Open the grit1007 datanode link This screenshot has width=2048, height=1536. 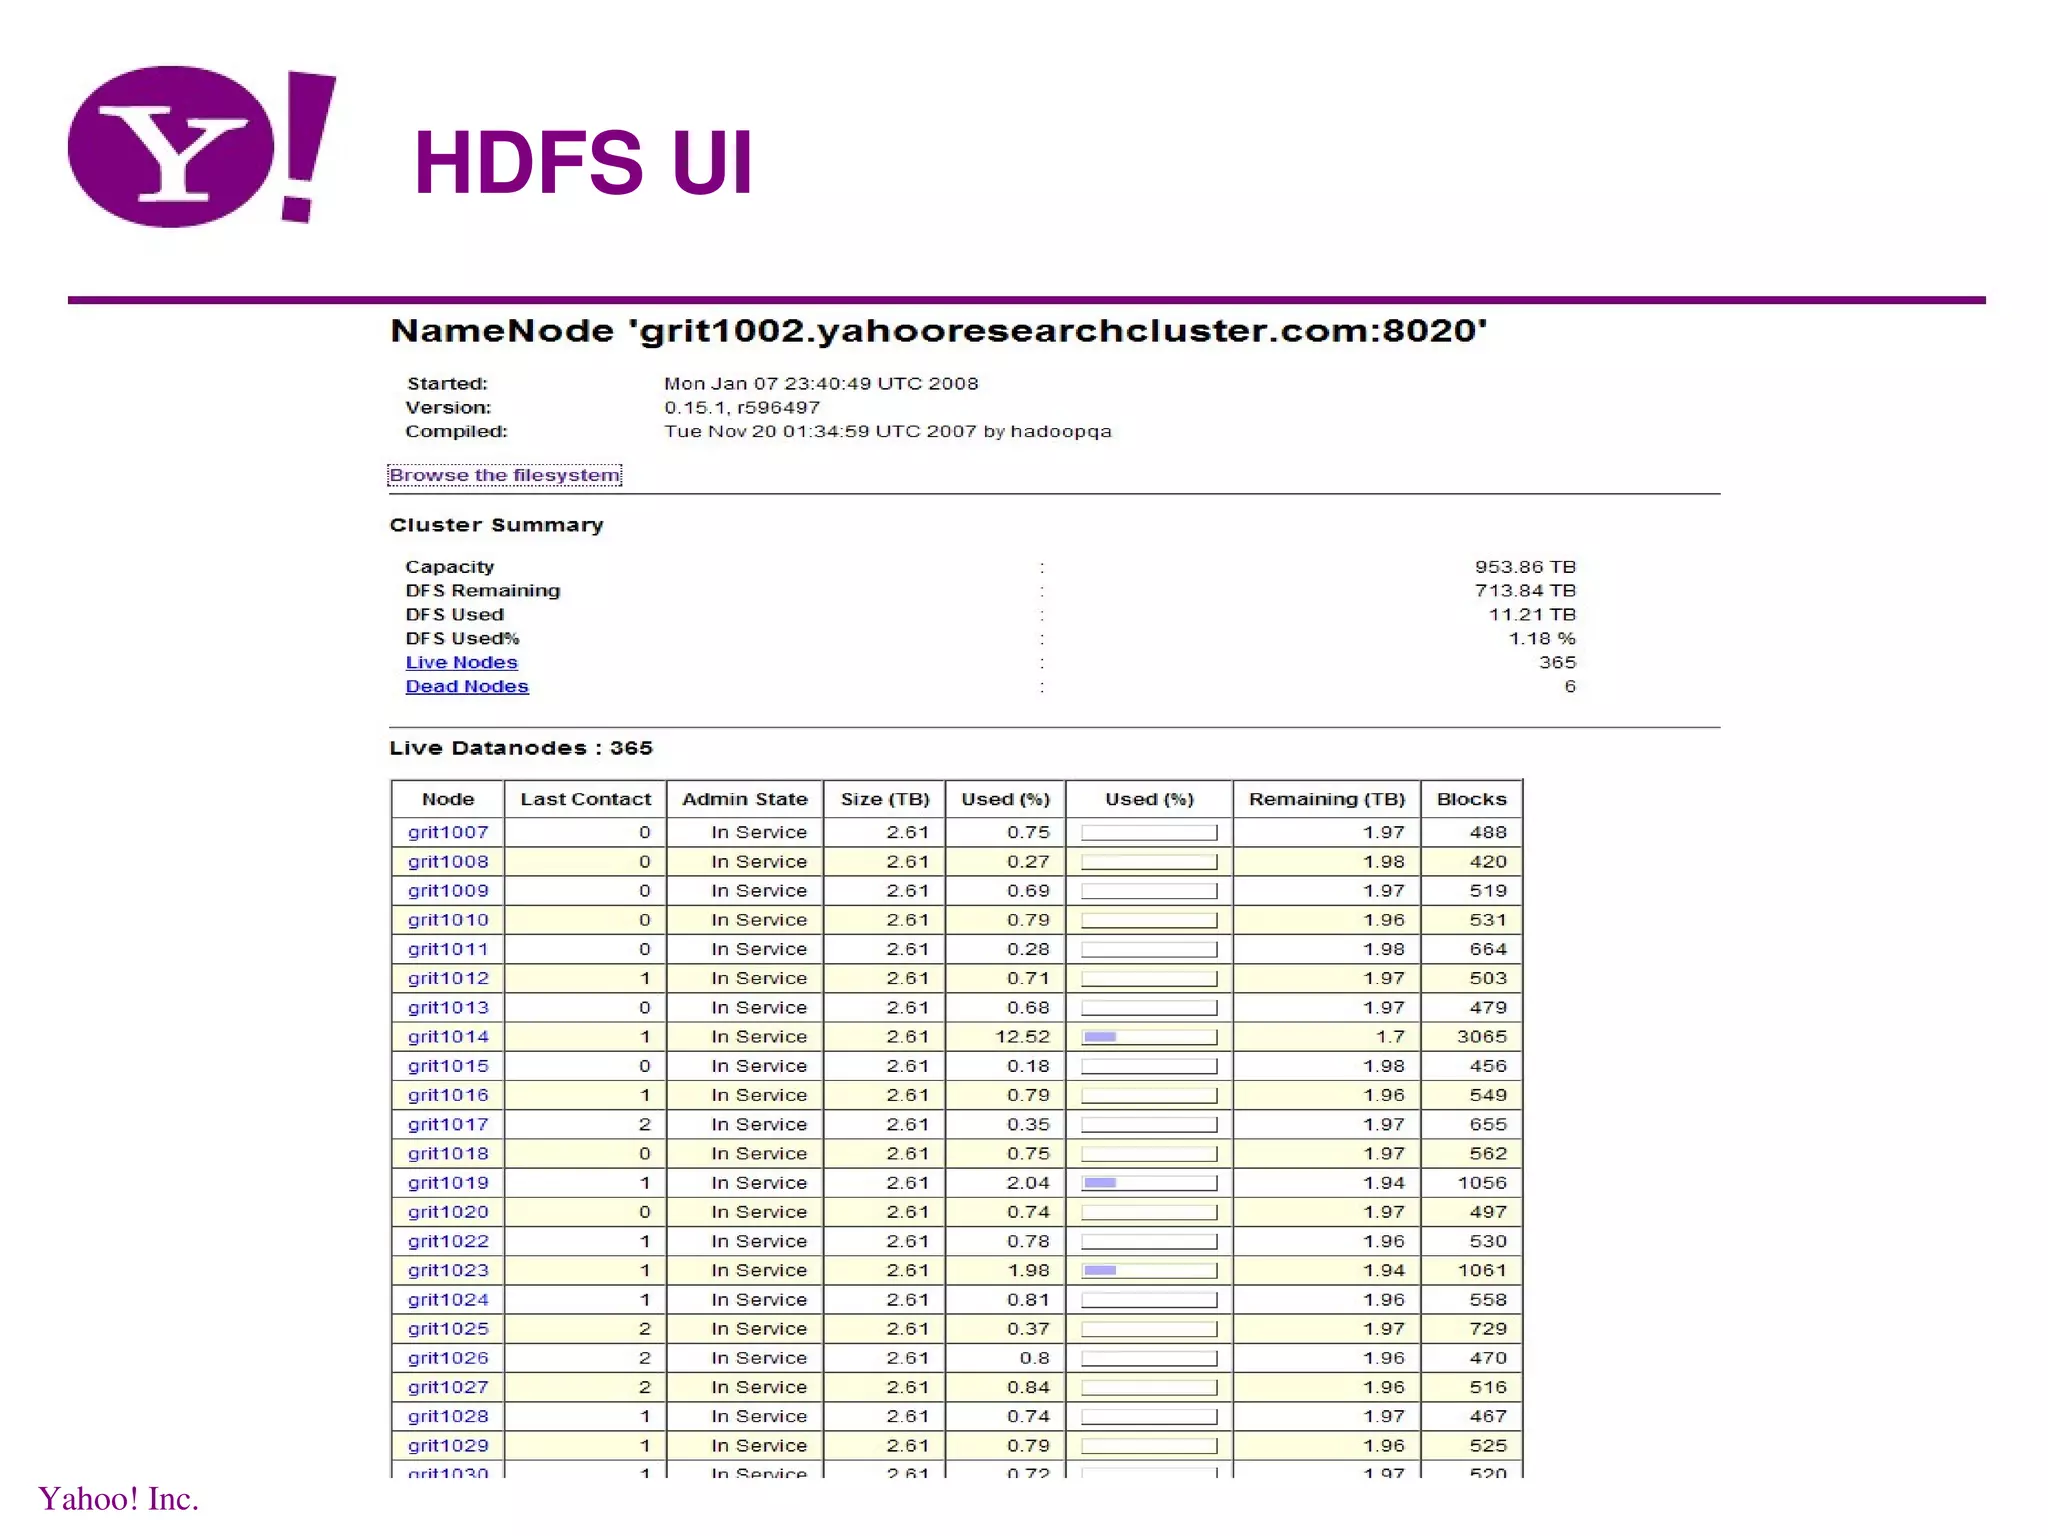tap(448, 832)
